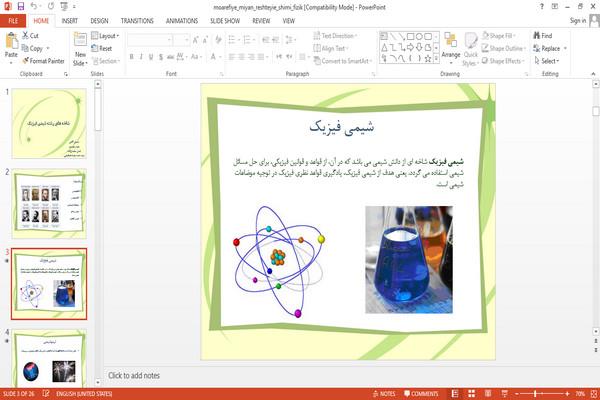Click zoom out minus button
The width and height of the screenshot is (600, 400).
[517, 393]
